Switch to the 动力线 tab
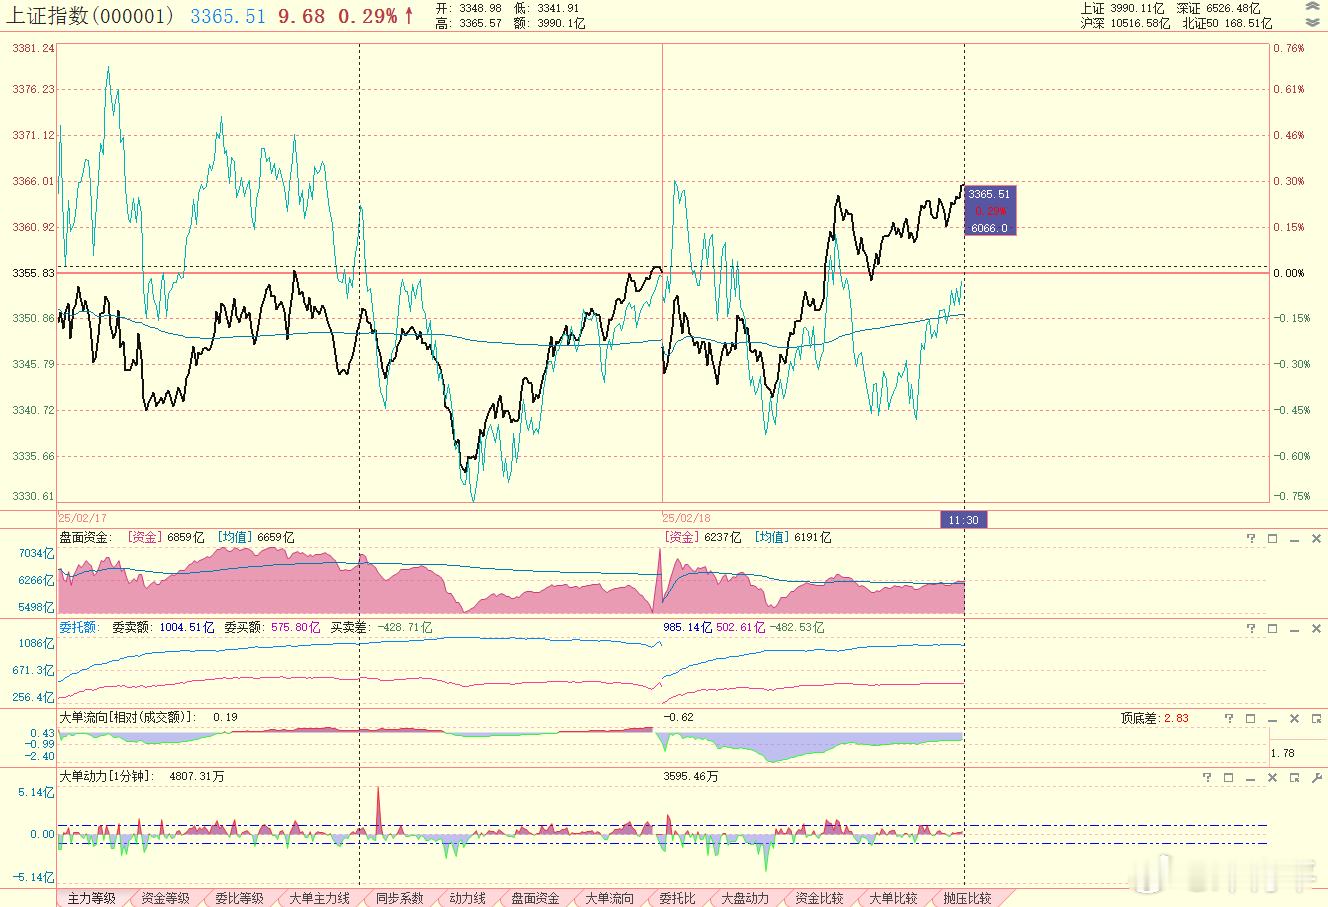The height and width of the screenshot is (907, 1328). click(x=468, y=898)
